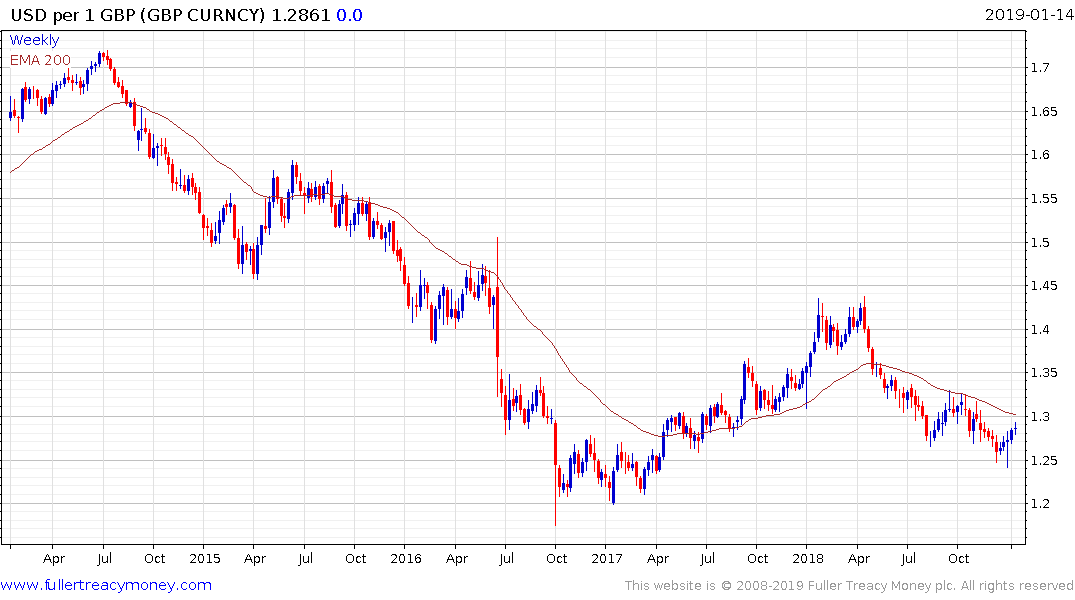The image size is (1075, 600).
Task: Click the 2015 year label on time axis
Action: (x=205, y=558)
